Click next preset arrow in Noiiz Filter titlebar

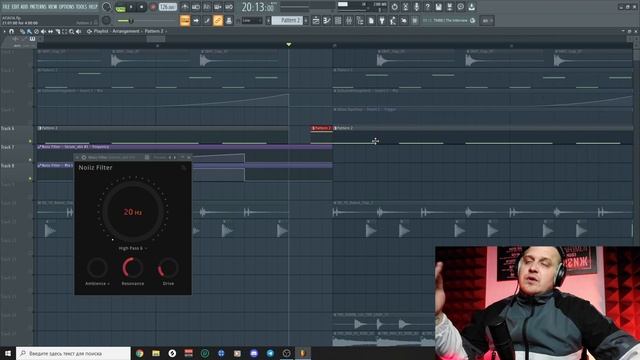(175, 157)
